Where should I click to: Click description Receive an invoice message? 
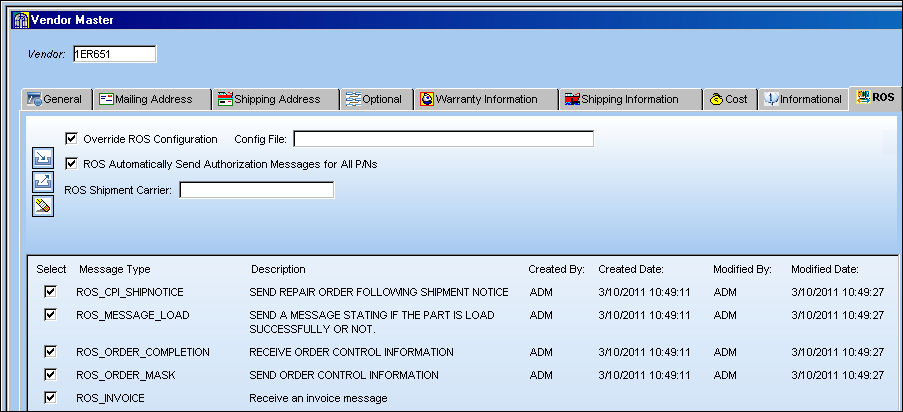318,398
